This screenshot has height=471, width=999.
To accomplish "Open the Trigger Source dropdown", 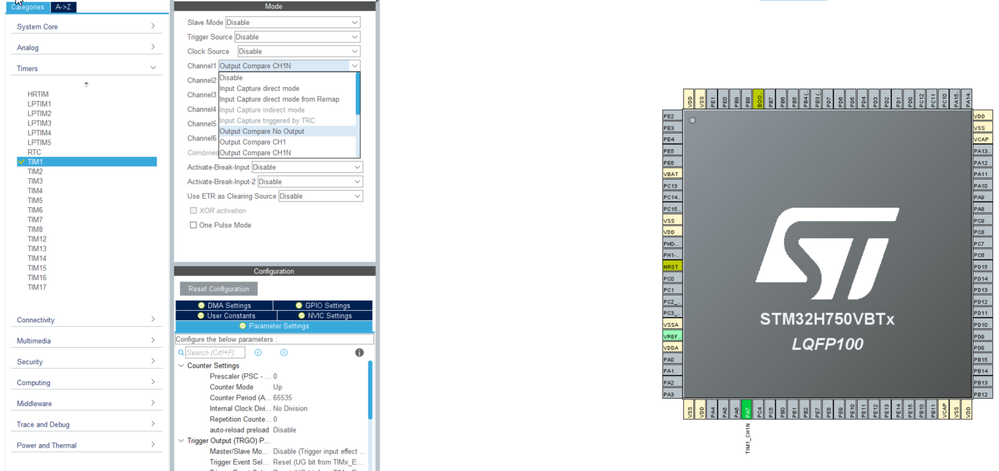I will pyautogui.click(x=297, y=37).
